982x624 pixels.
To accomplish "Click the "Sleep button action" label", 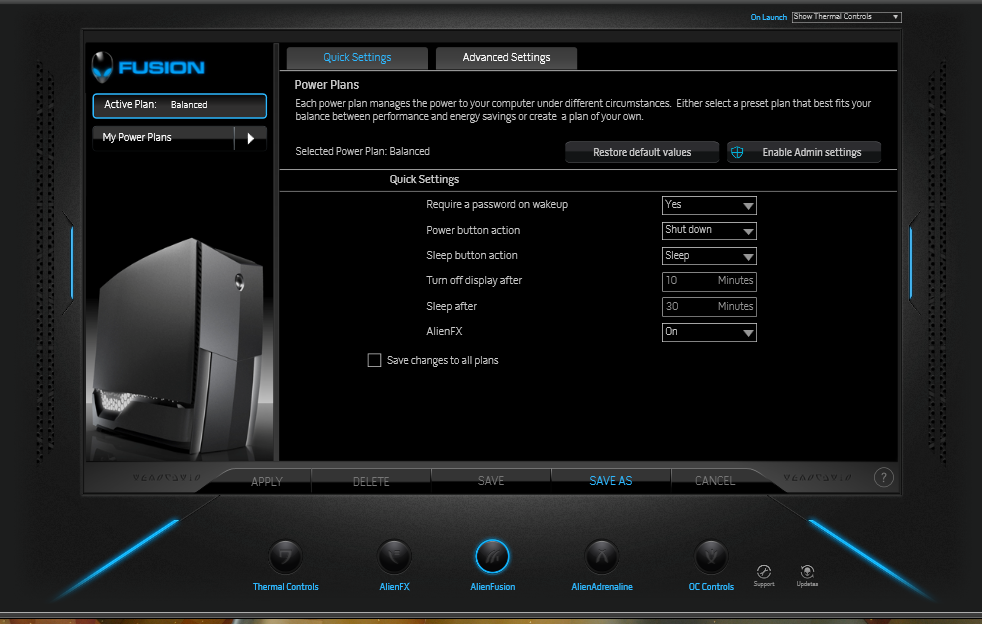I will pos(472,256).
